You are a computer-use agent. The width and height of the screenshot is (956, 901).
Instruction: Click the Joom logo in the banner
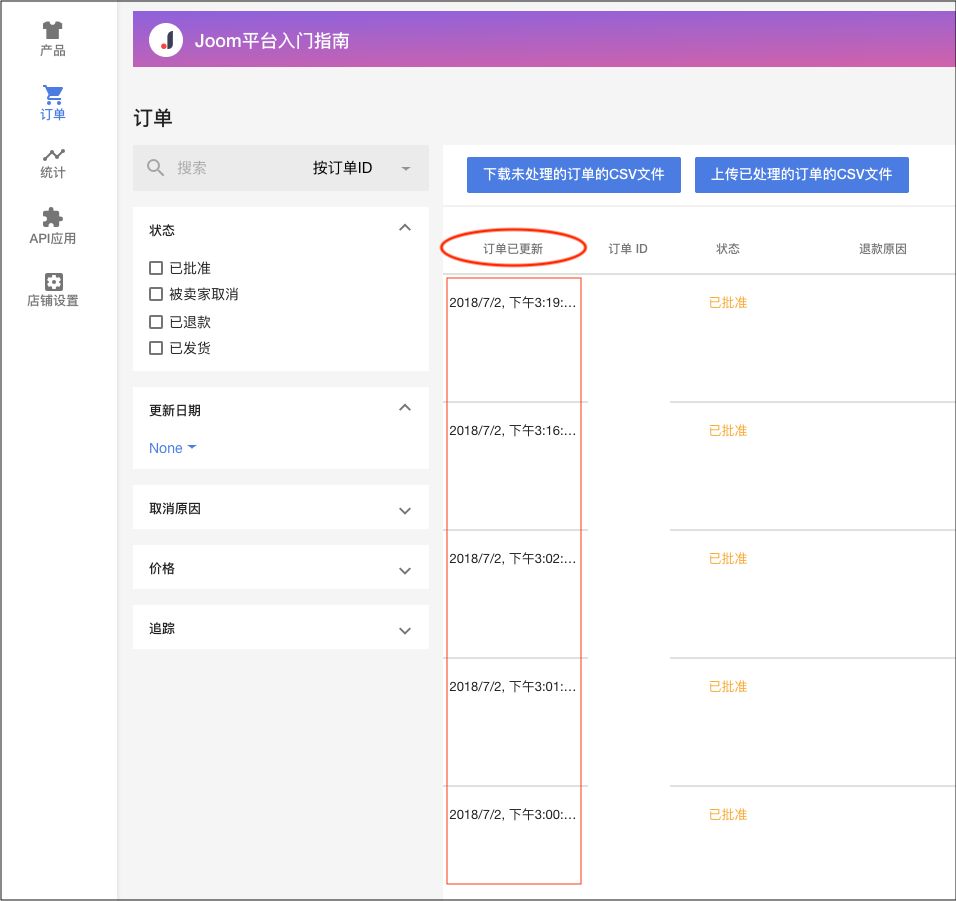tap(166, 40)
